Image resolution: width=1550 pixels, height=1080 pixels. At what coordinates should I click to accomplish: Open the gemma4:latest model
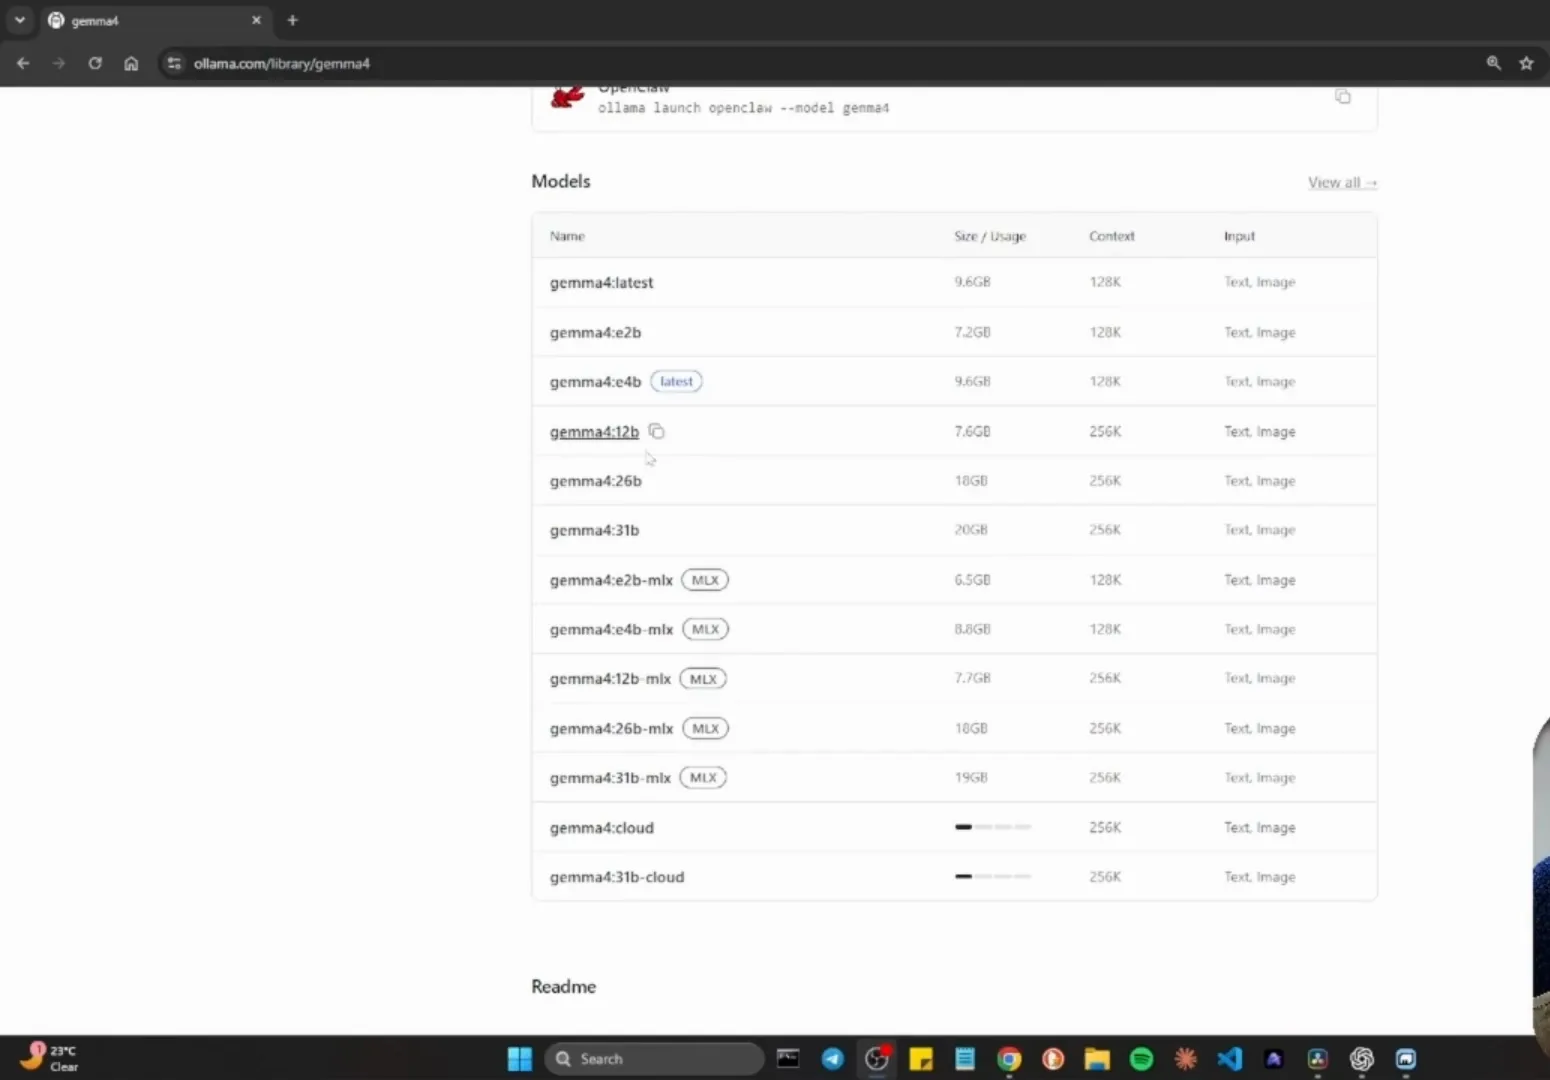pyautogui.click(x=601, y=283)
